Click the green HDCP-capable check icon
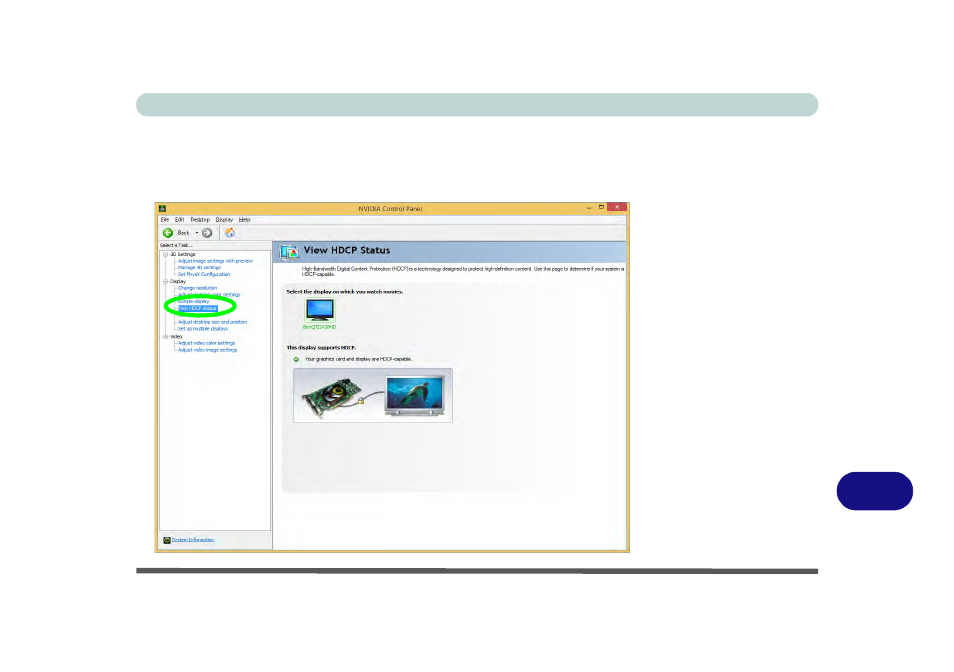This screenshot has width=954, height=672. click(x=296, y=359)
